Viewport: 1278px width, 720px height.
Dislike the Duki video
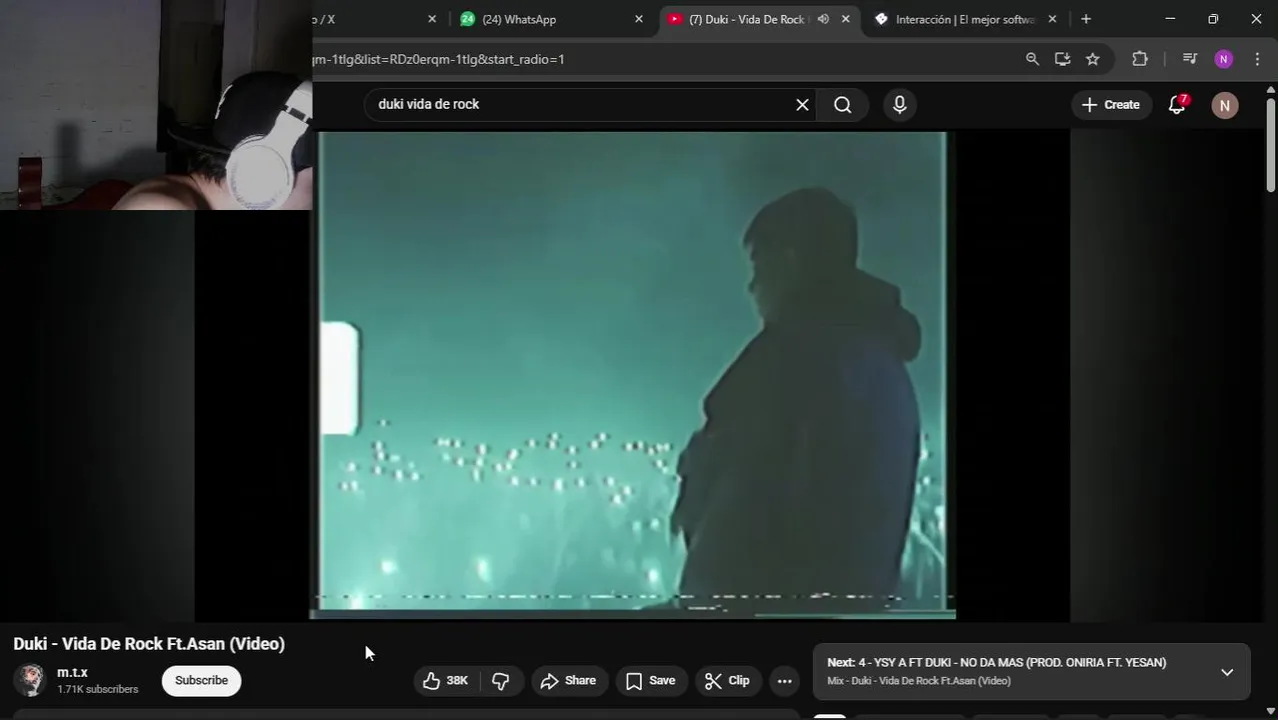pyautogui.click(x=501, y=681)
